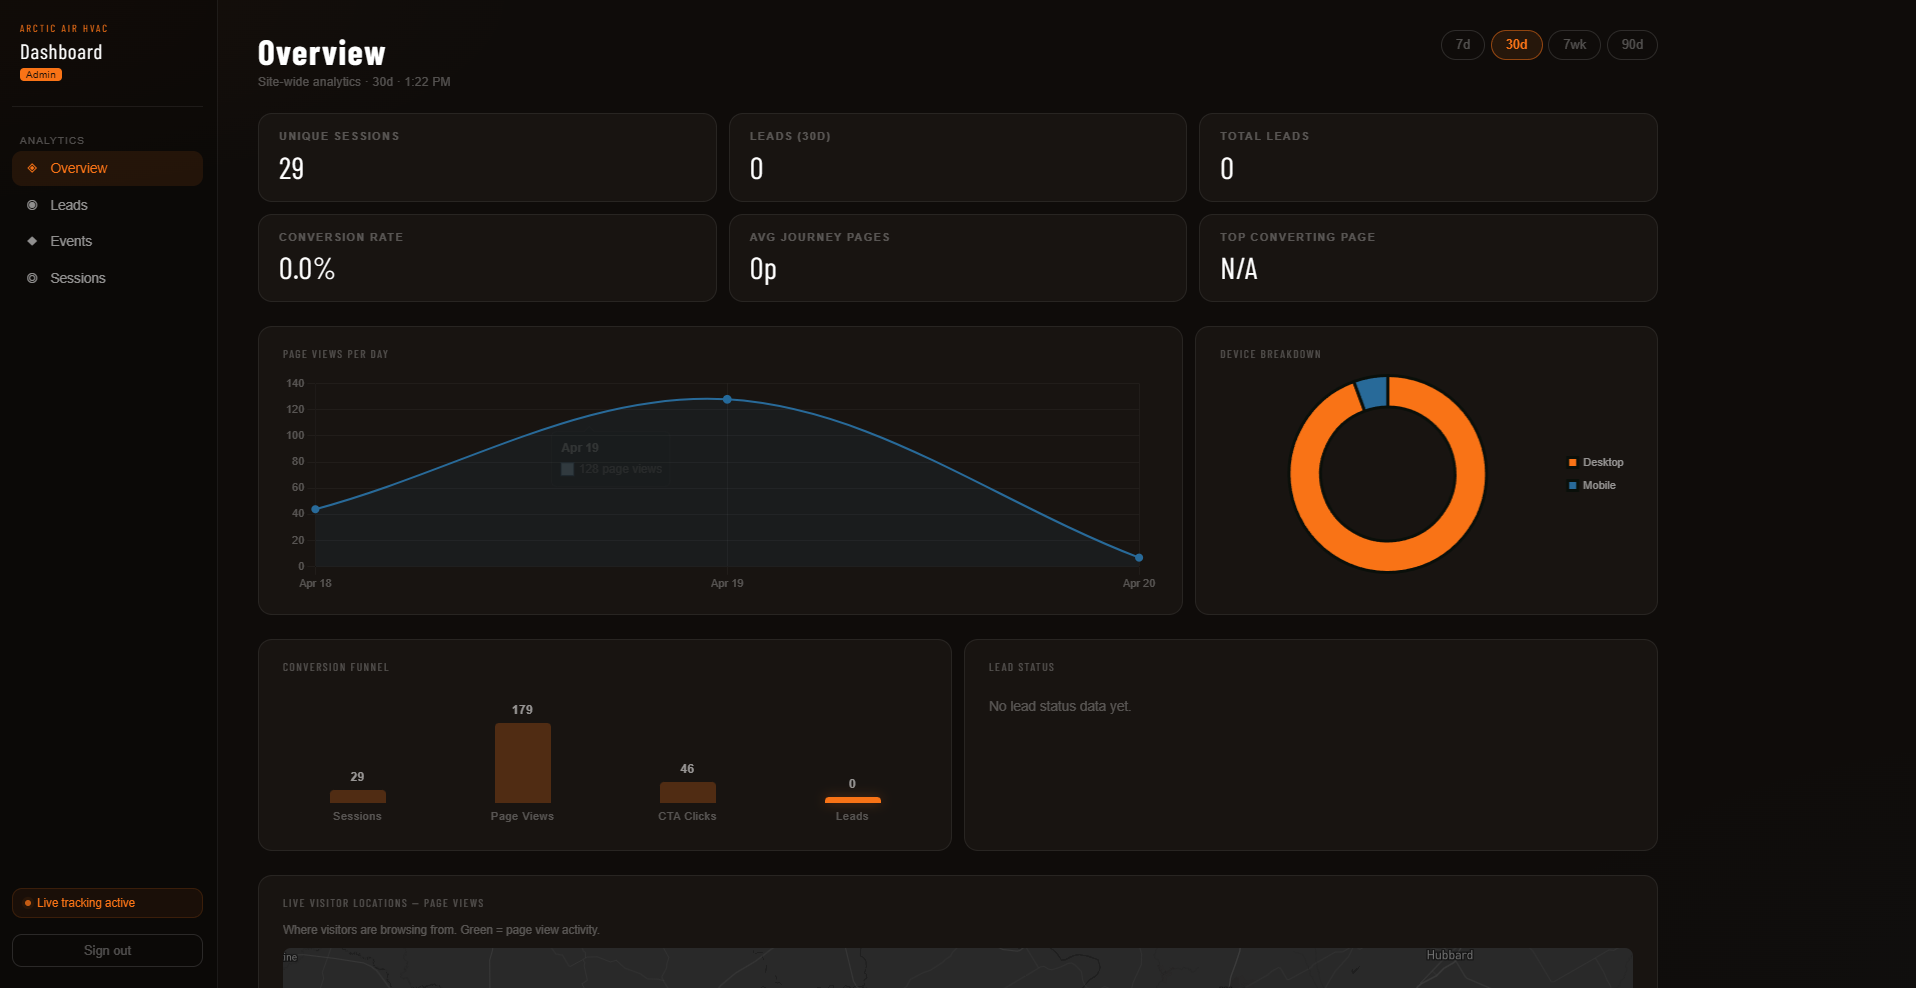The width and height of the screenshot is (1916, 988).
Task: Click the Sessions ring icon in sidebar
Action: pyautogui.click(x=32, y=278)
